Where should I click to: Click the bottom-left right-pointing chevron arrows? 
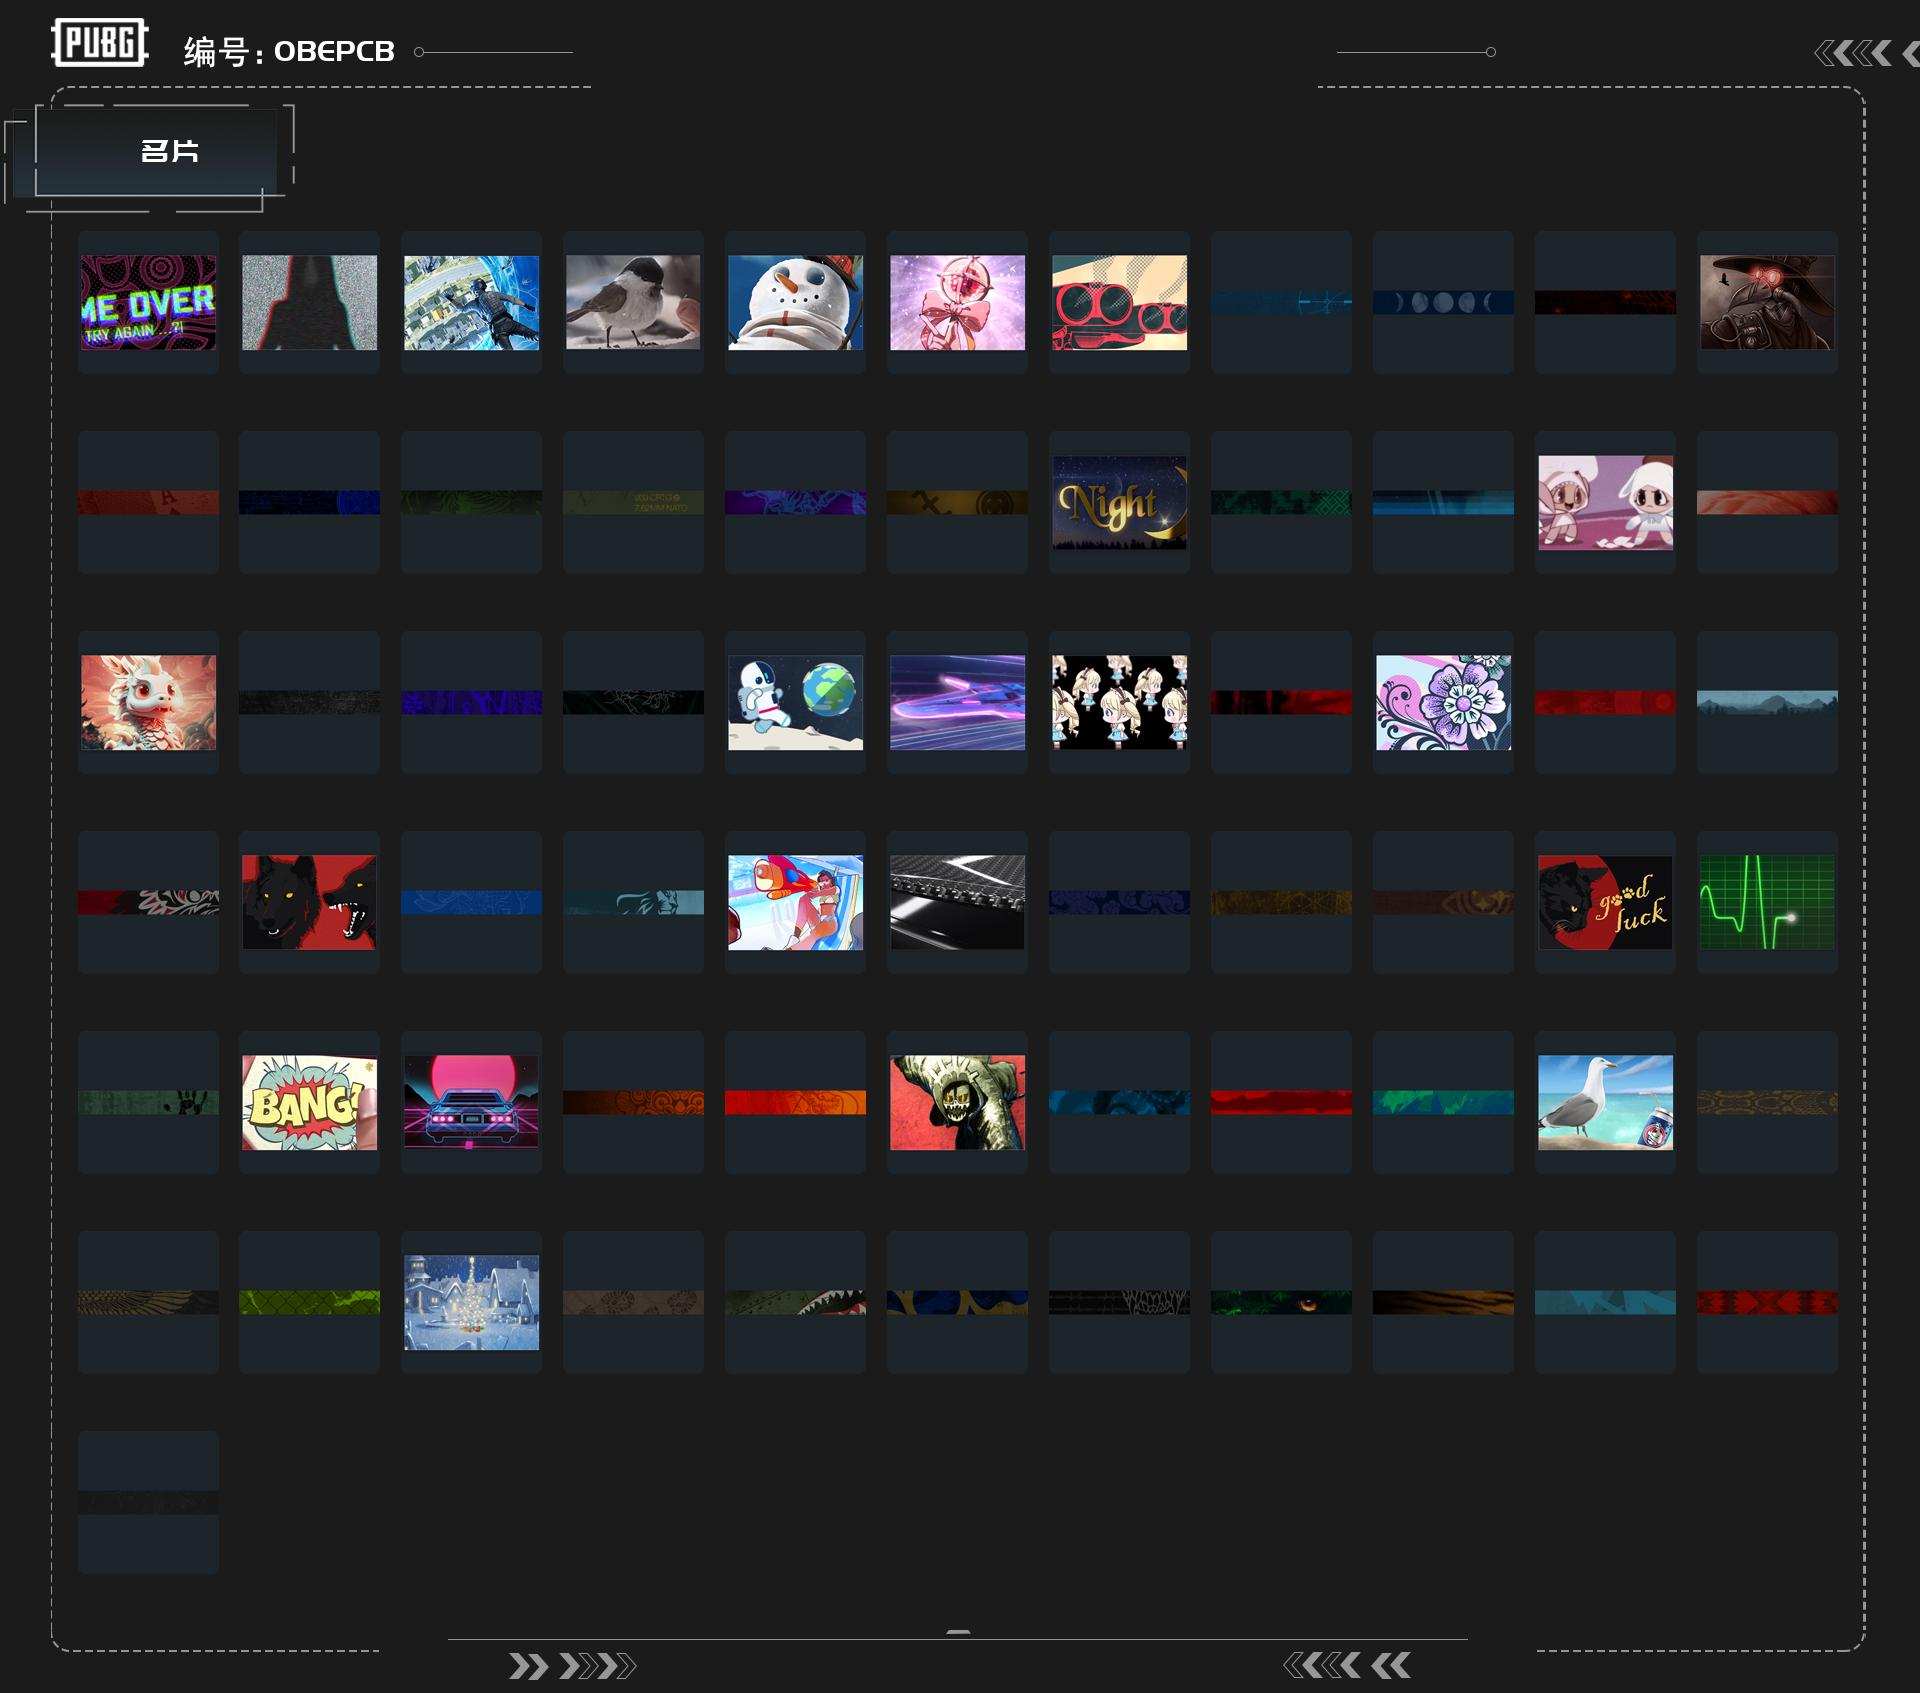[571, 1666]
